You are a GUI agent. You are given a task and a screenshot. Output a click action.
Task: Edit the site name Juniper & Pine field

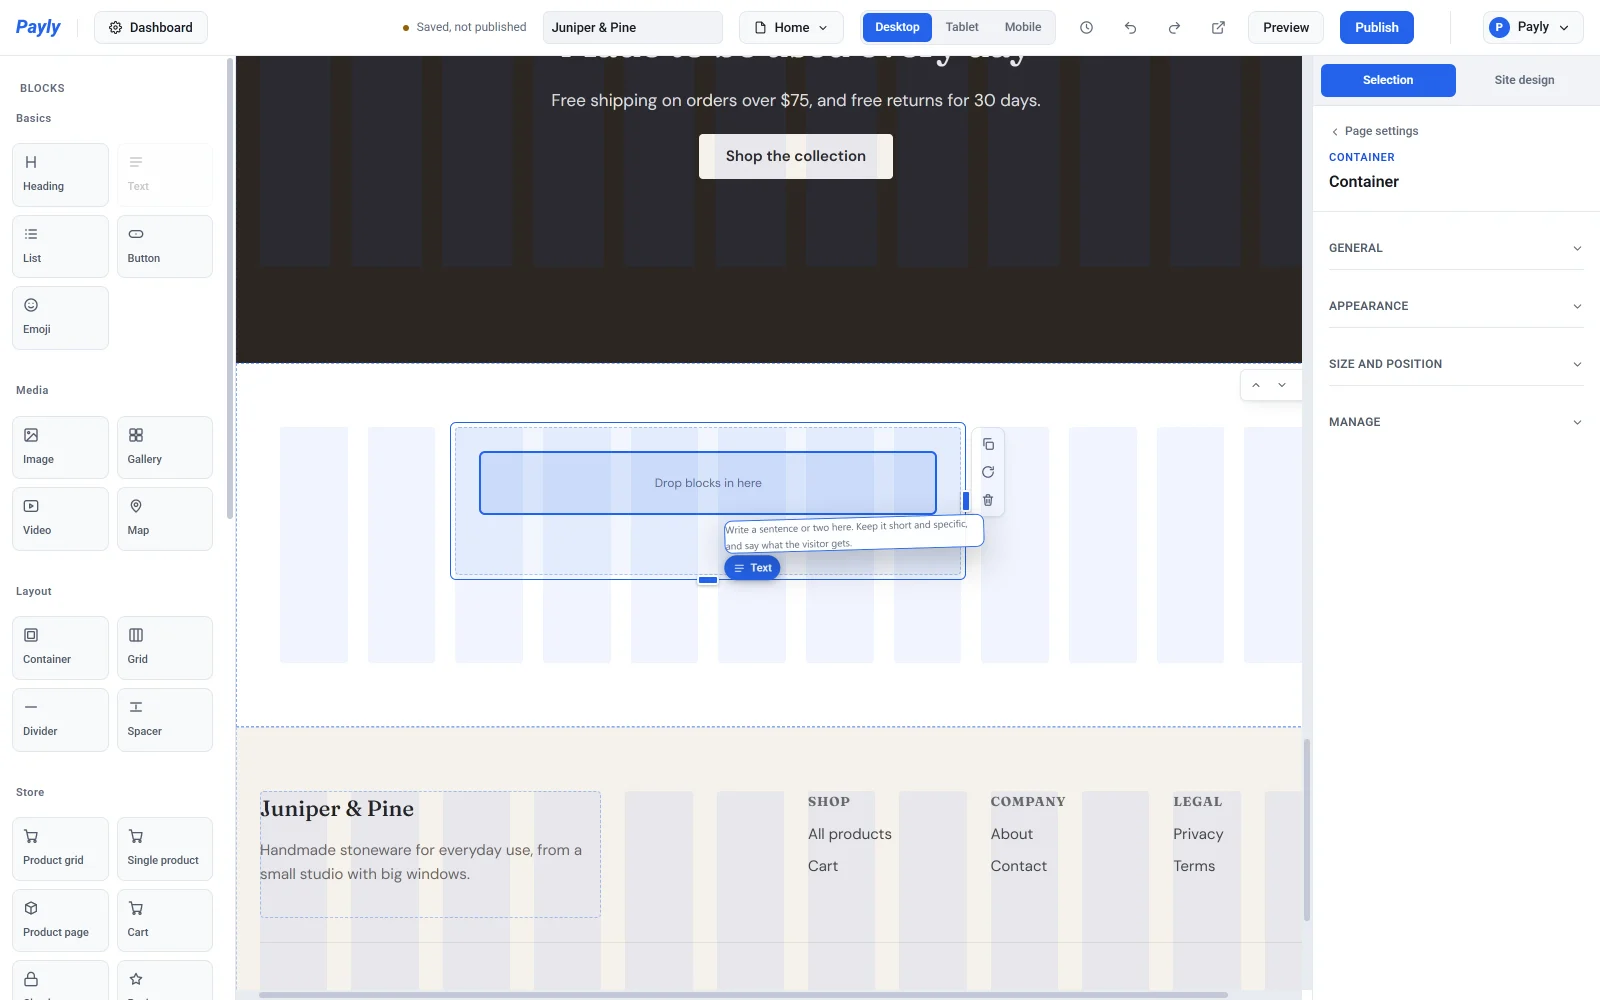point(633,28)
